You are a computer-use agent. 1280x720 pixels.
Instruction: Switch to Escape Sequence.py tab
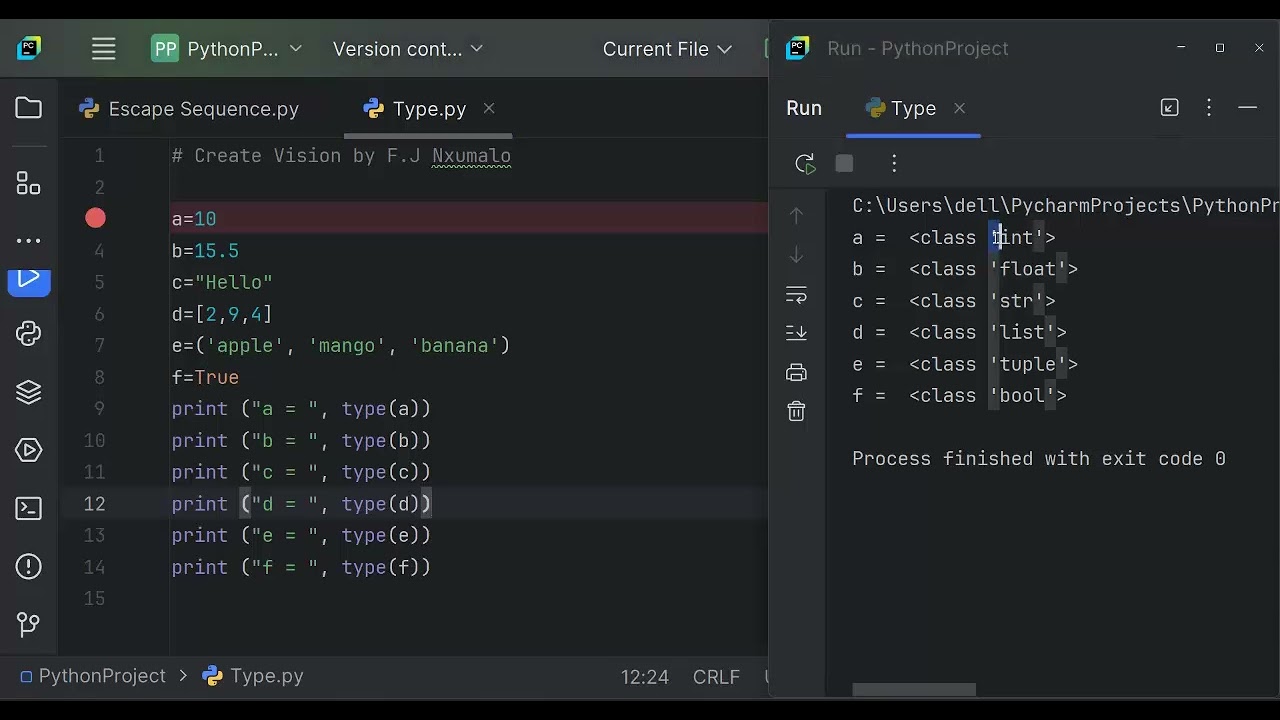[x=189, y=109]
